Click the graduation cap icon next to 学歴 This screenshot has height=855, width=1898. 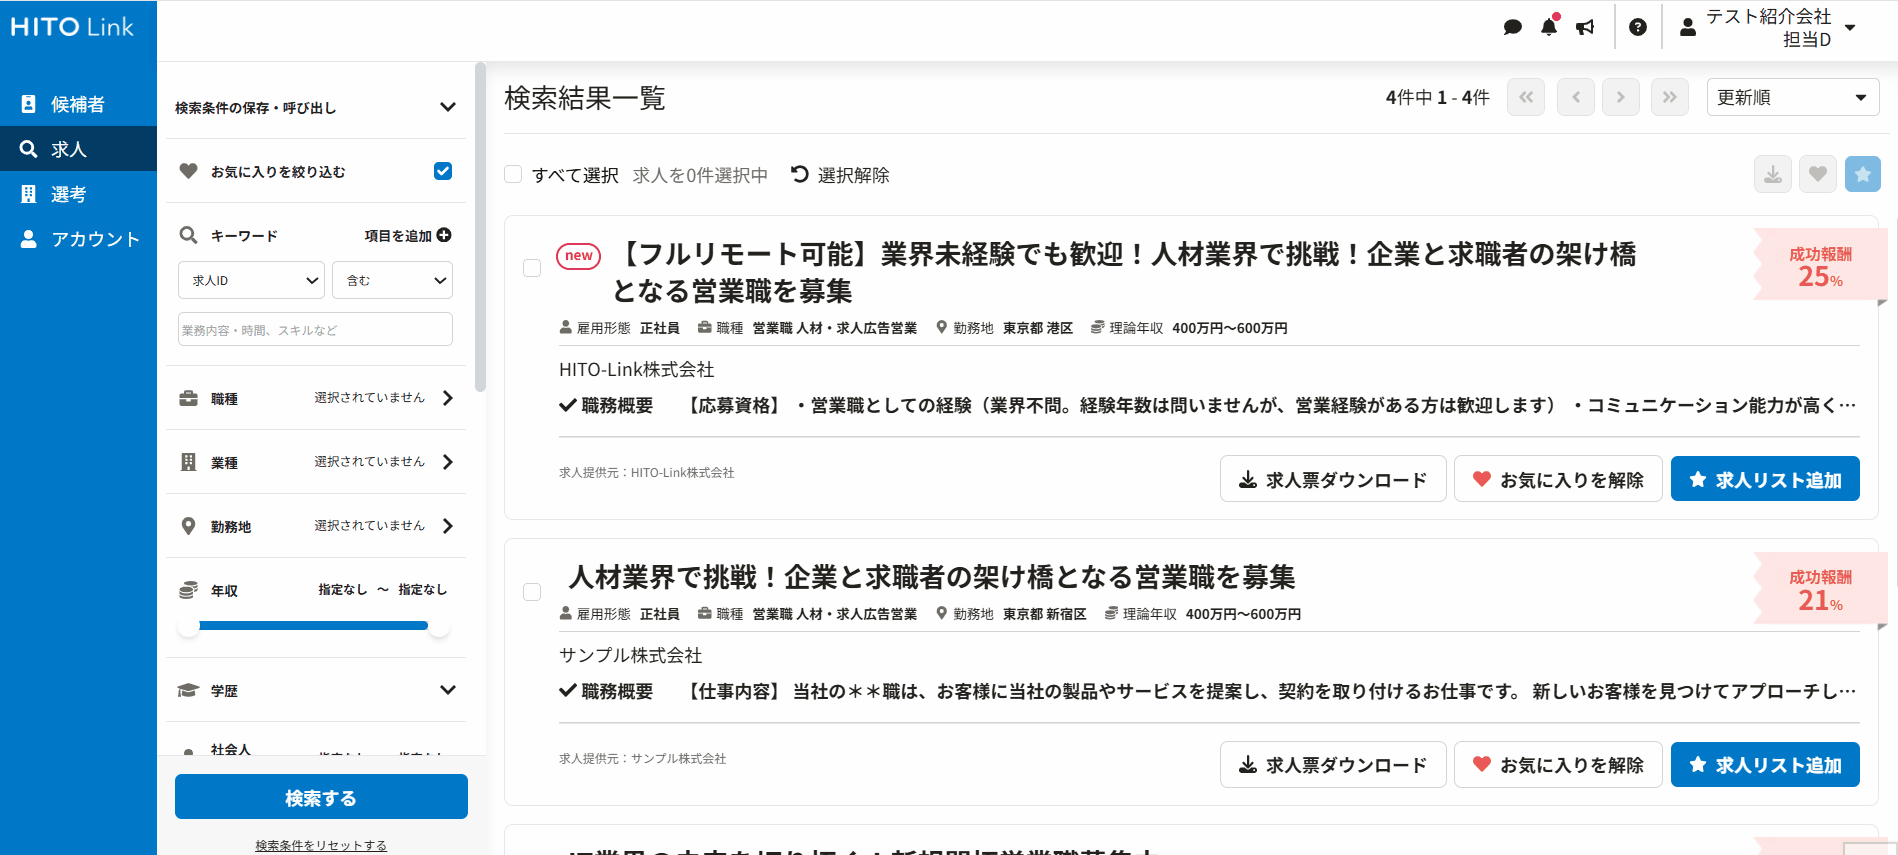[188, 690]
